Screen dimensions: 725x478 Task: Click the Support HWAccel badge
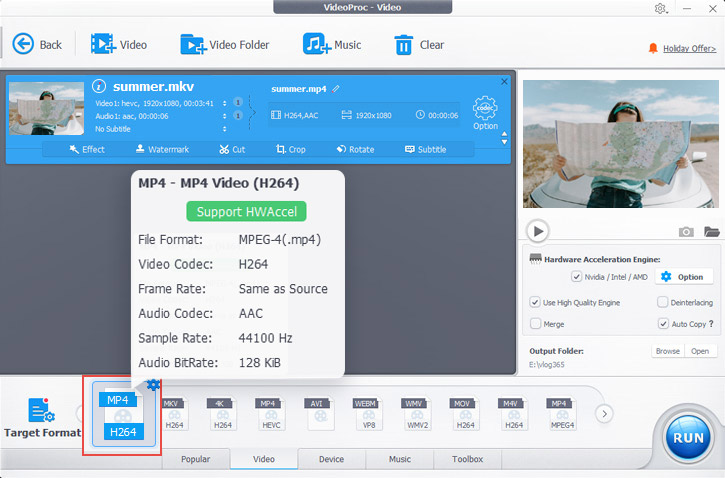click(246, 211)
